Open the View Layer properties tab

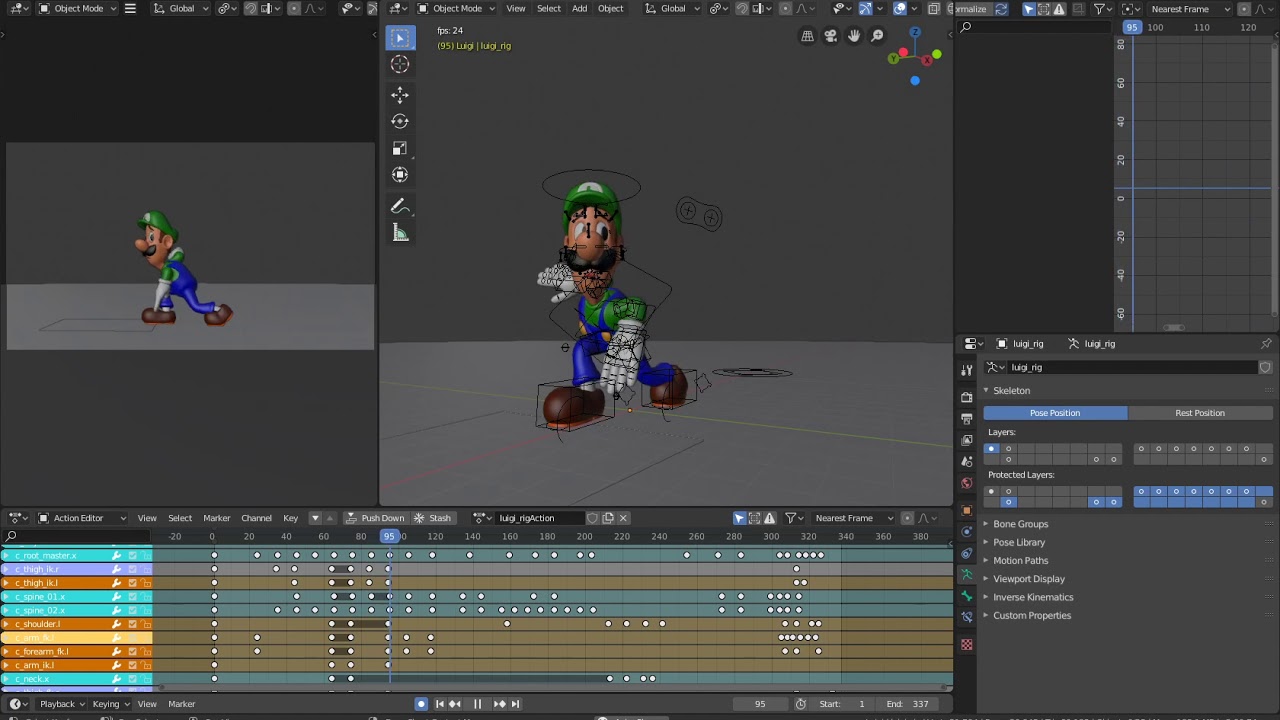pyautogui.click(x=966, y=440)
